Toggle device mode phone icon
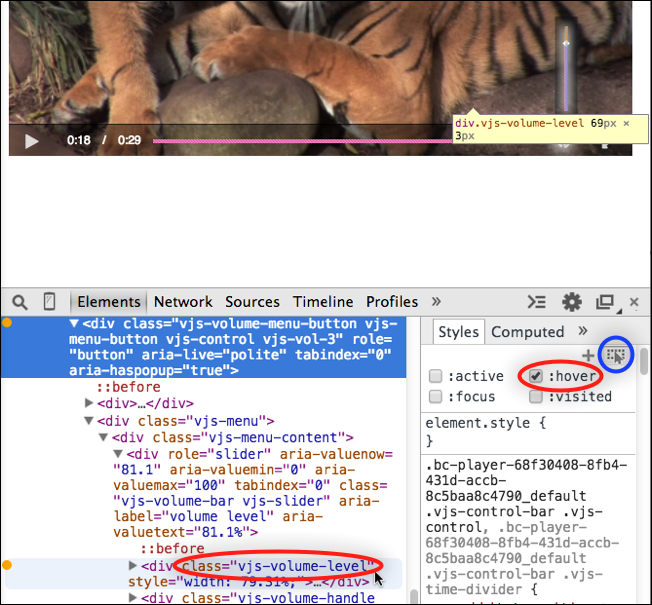The image size is (652, 605). click(x=49, y=302)
